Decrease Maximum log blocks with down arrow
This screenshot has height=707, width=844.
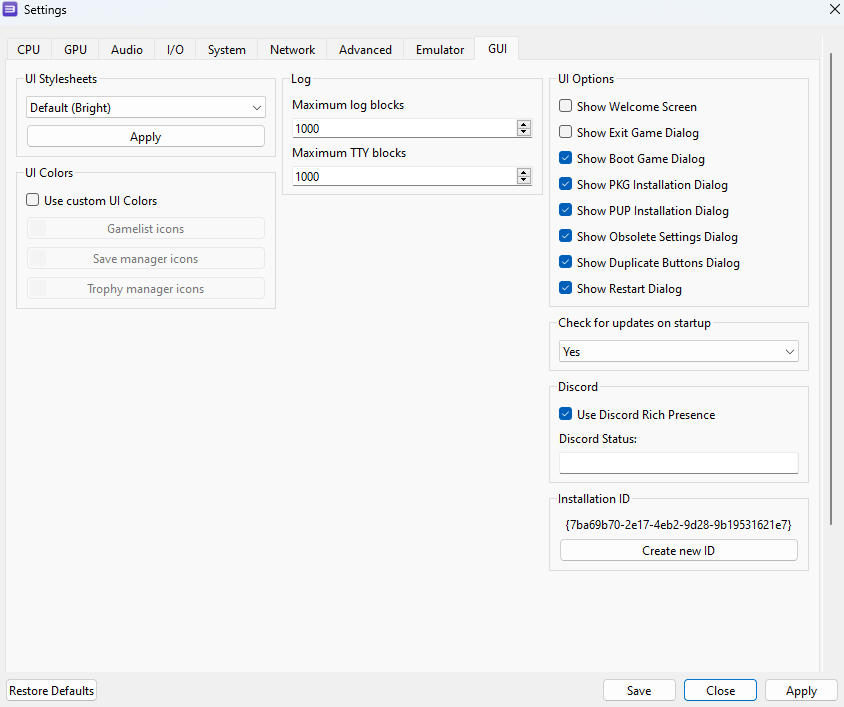coord(524,132)
